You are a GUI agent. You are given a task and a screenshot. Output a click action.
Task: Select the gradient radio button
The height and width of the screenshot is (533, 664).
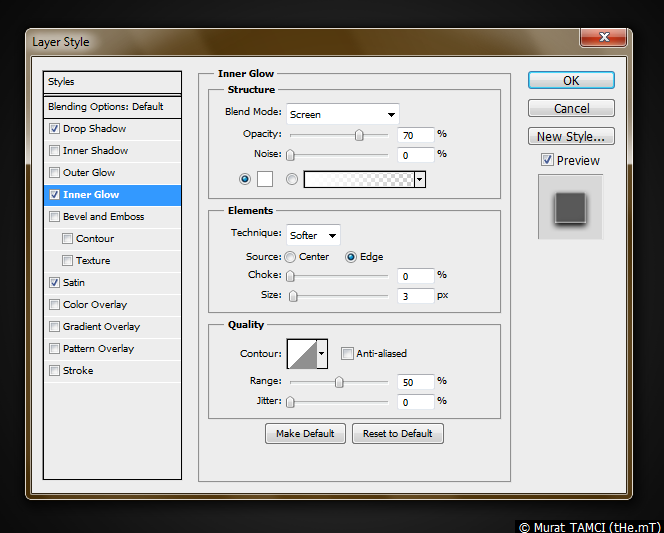click(x=292, y=179)
